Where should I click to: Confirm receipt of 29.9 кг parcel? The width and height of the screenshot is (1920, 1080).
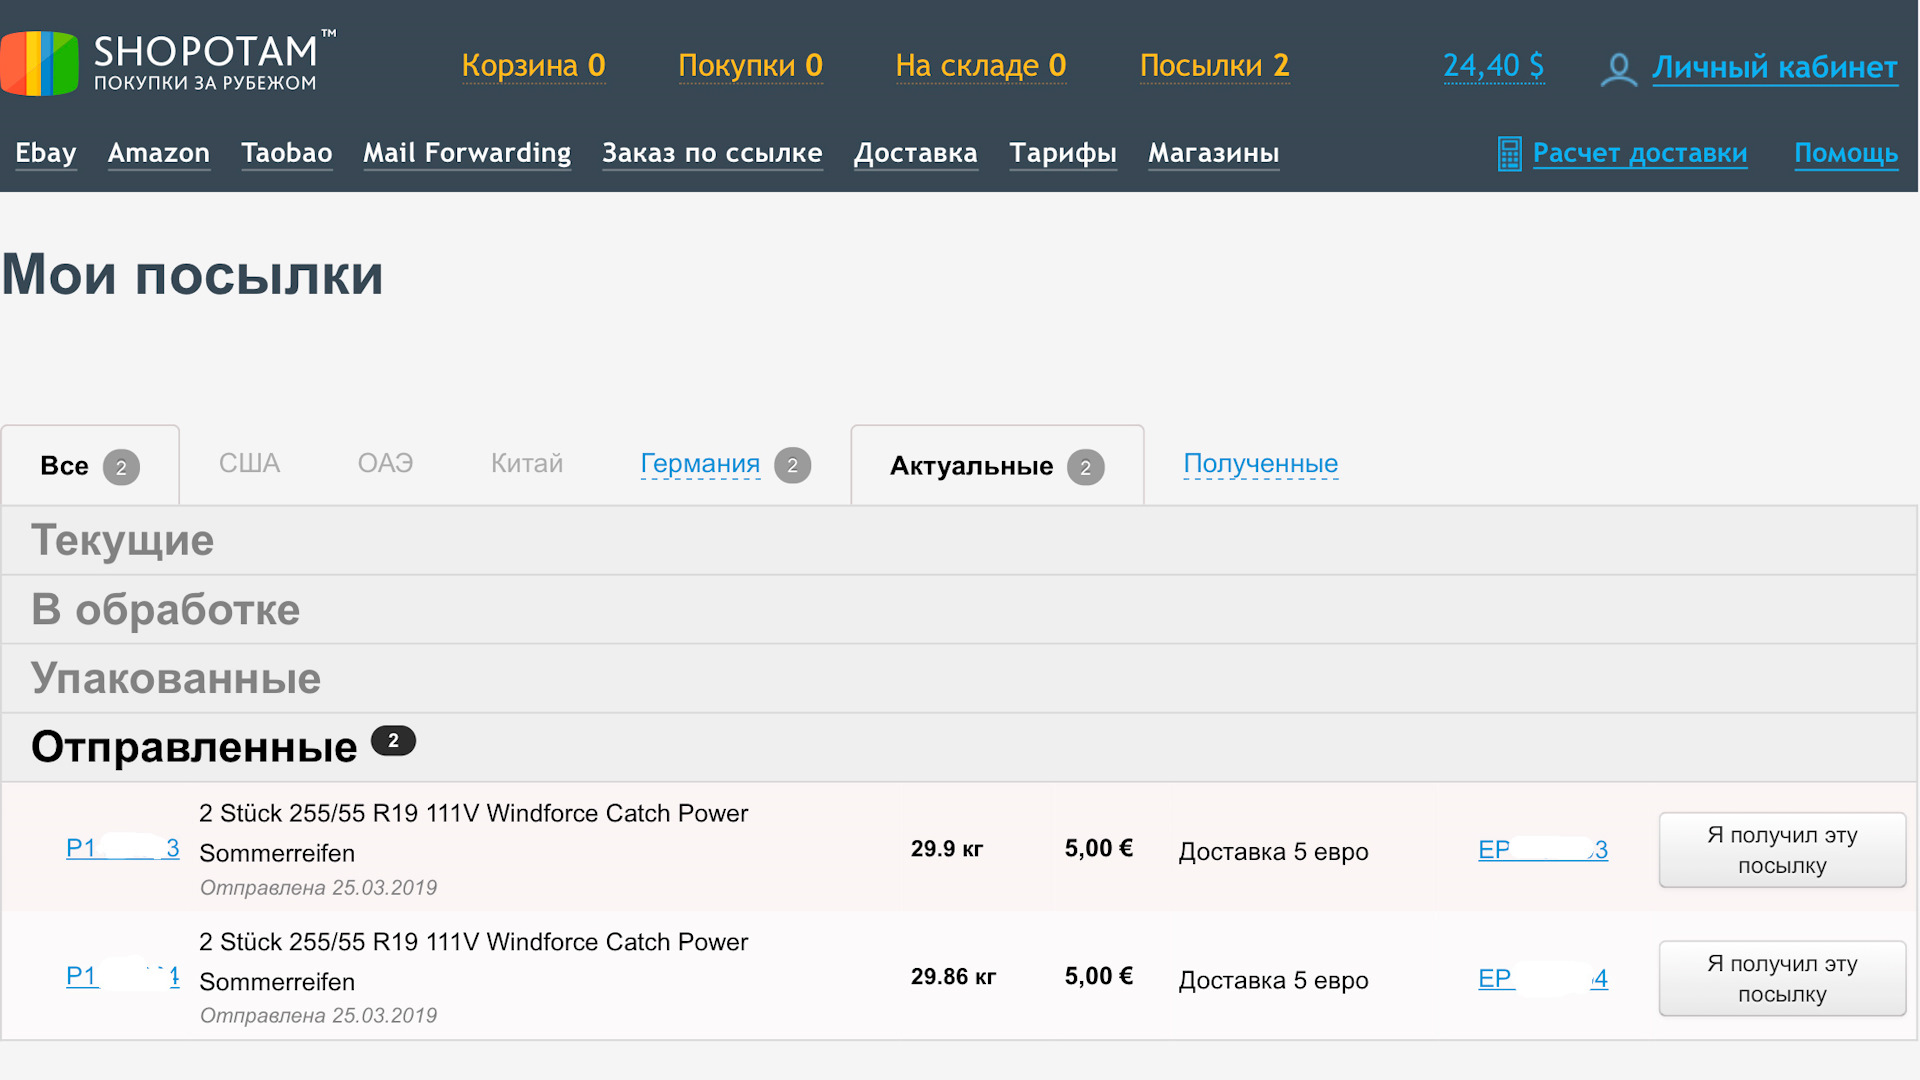click(x=1782, y=850)
